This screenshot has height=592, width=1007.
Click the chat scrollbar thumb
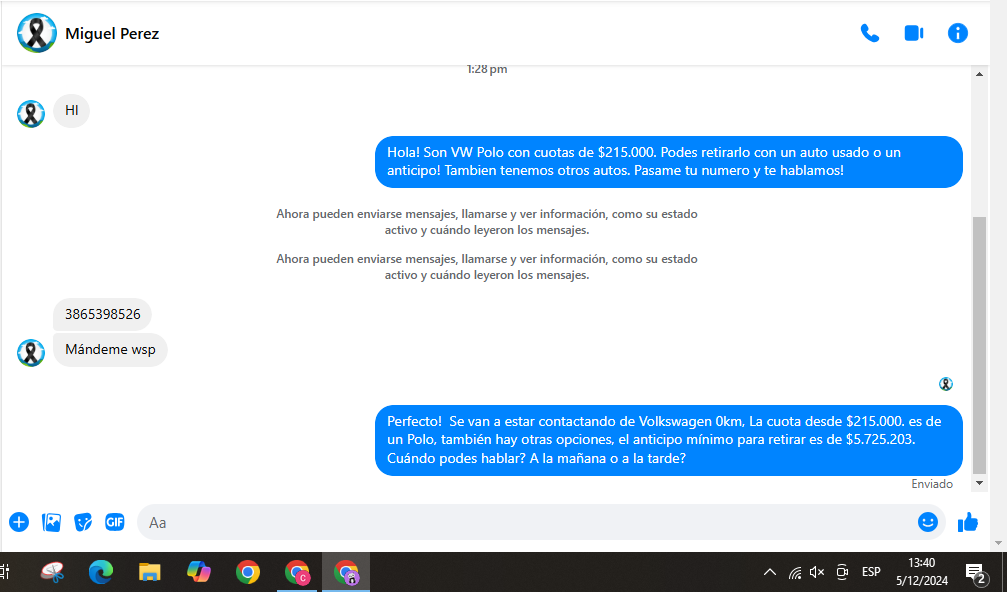(979, 345)
